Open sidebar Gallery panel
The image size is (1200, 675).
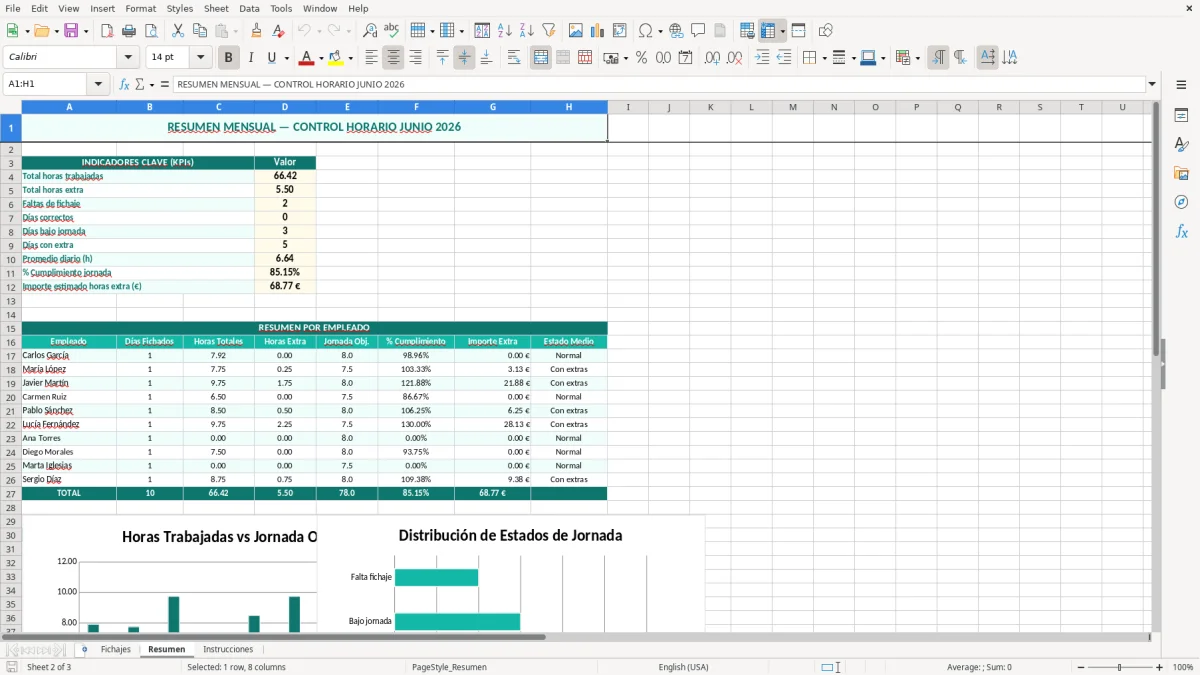point(1181,173)
